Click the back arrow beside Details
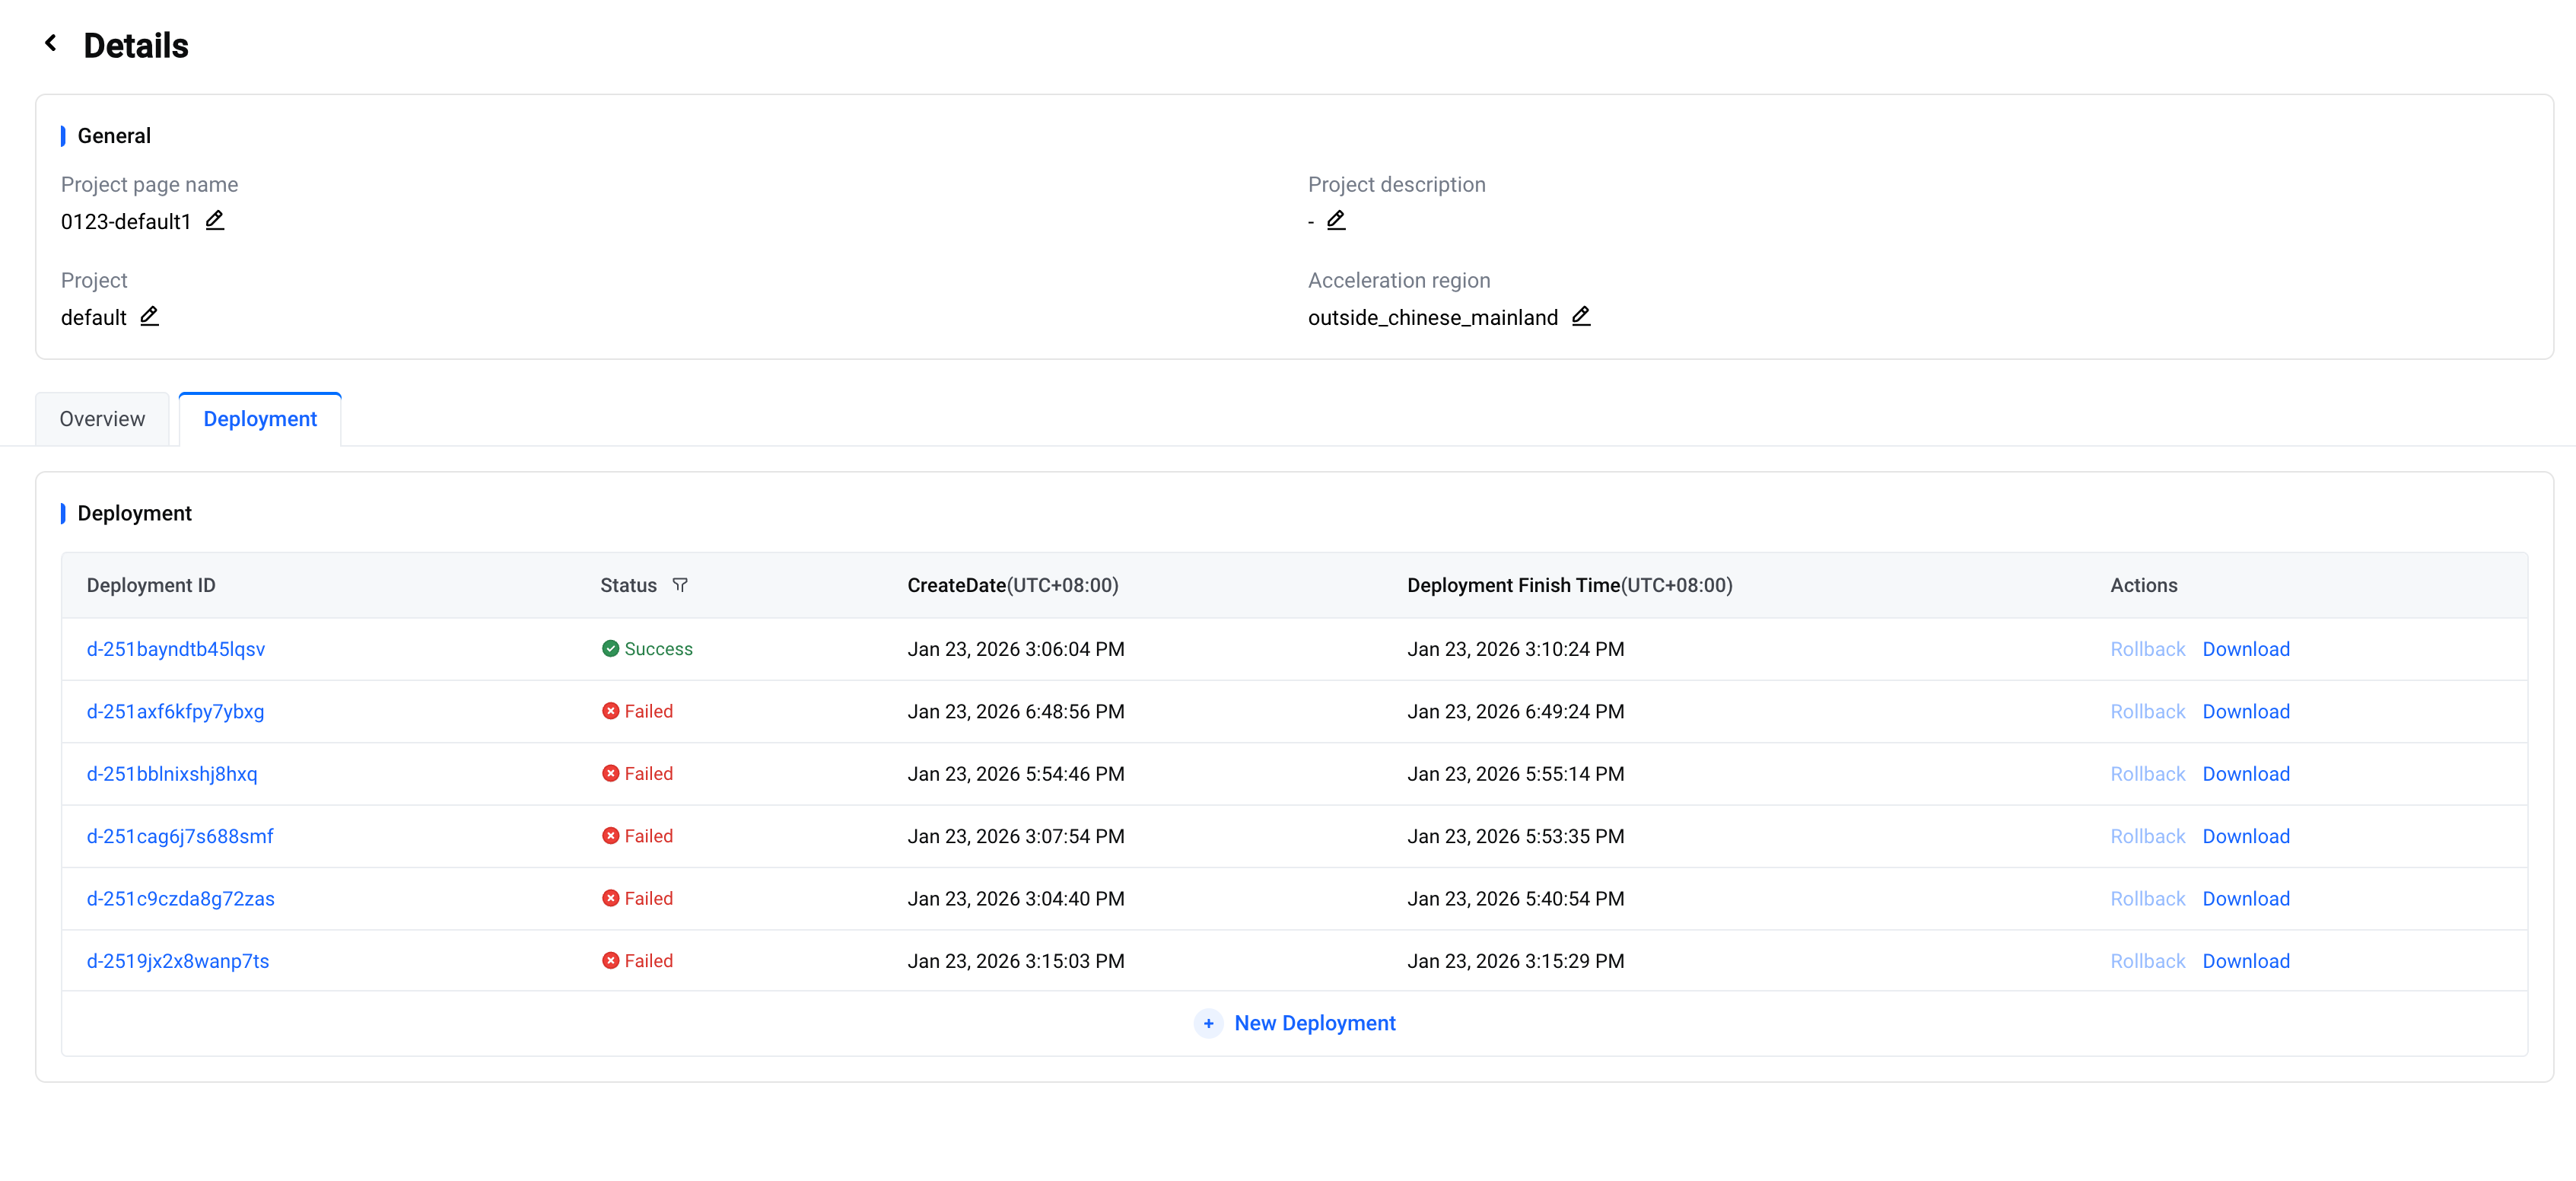The height and width of the screenshot is (1181, 2576). [x=51, y=44]
